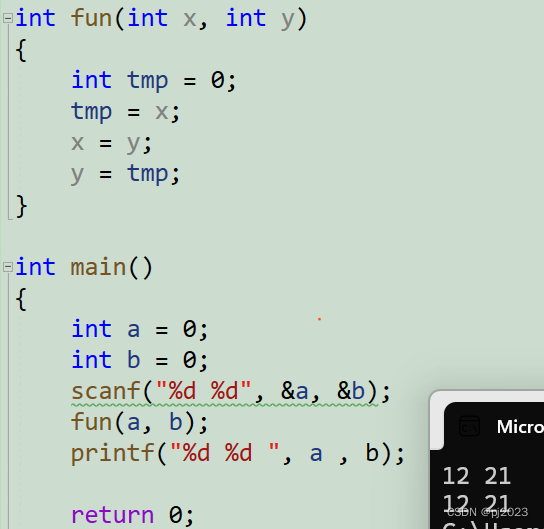Click the parameter 'int x' in fun signature
544x529 pixels.
point(162,18)
